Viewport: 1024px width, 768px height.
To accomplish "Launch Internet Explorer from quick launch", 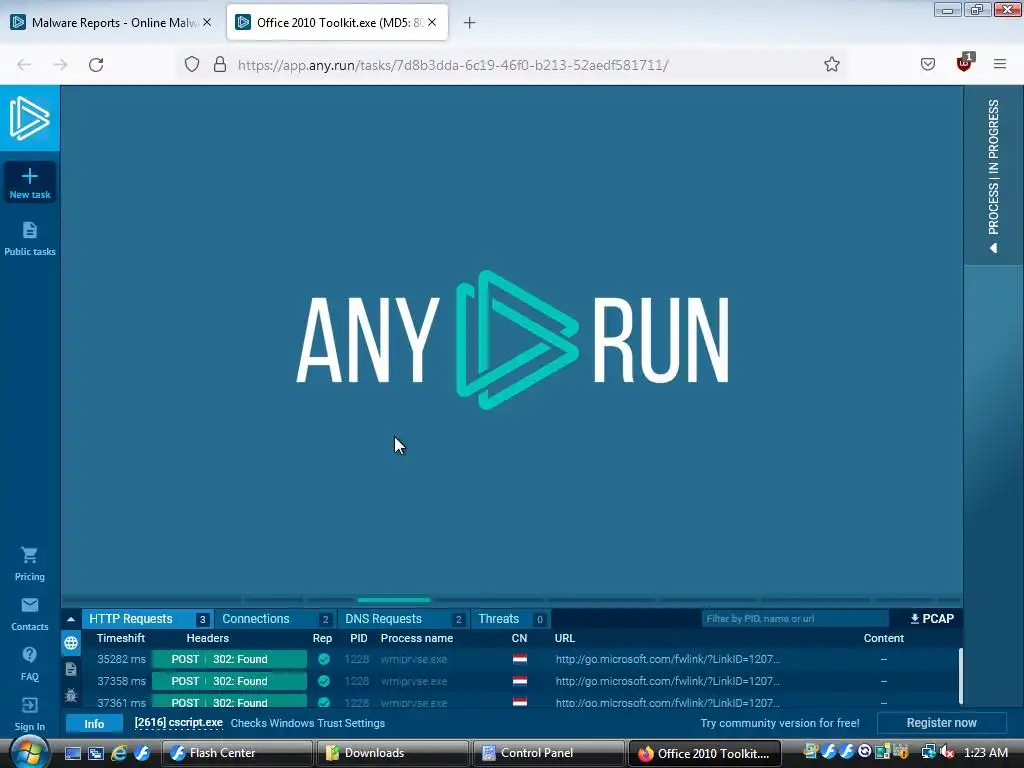I will click(119, 753).
